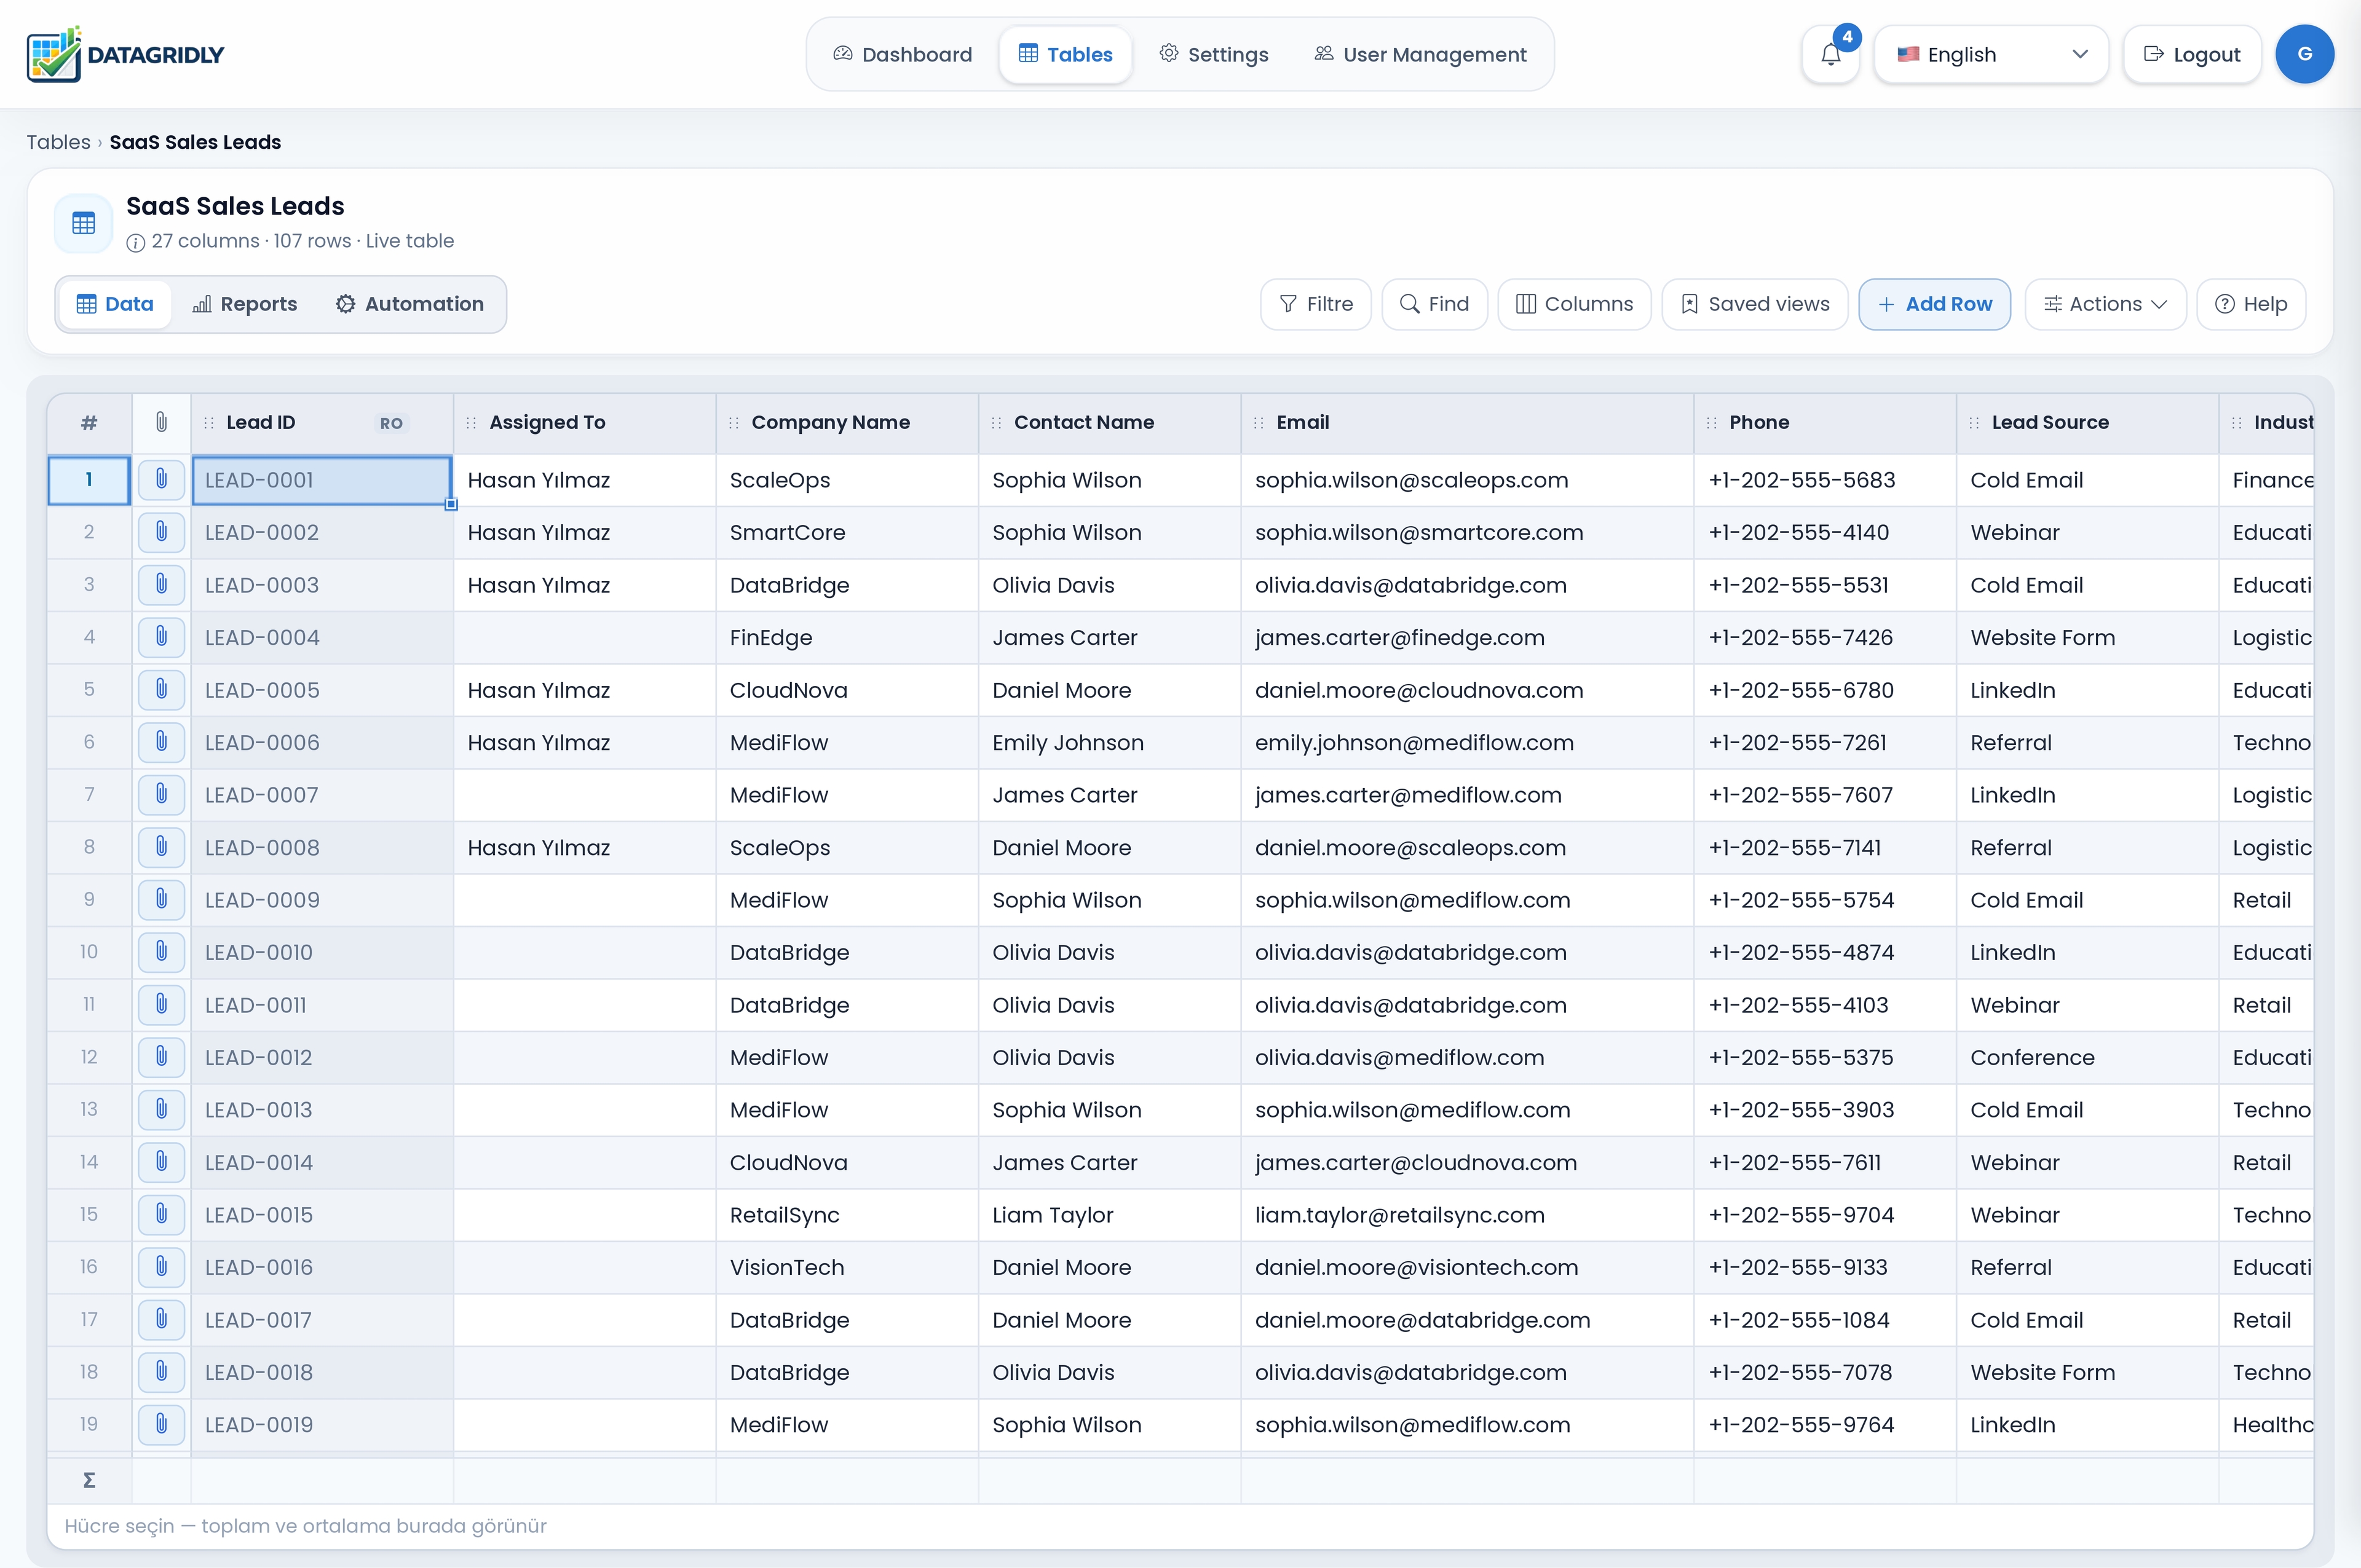Open attachments for LEAD-0002 row
2361x1568 pixels.
point(161,532)
